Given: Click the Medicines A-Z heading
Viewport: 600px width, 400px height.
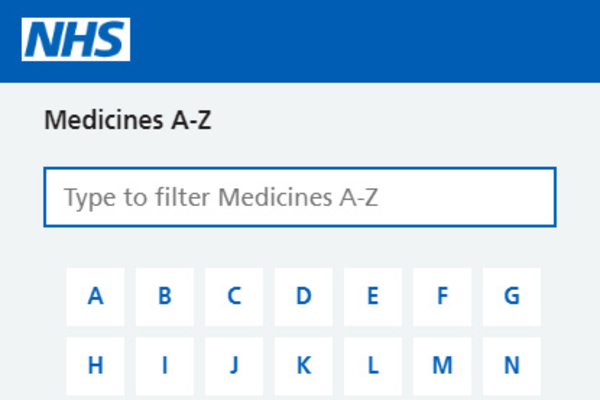Looking at the screenshot, I should (x=128, y=122).
